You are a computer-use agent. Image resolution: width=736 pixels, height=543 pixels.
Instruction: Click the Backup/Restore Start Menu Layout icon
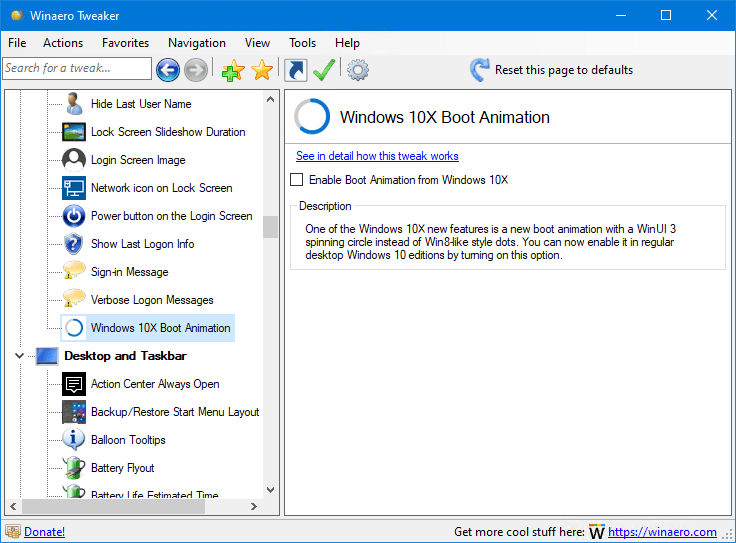pyautogui.click(x=74, y=412)
